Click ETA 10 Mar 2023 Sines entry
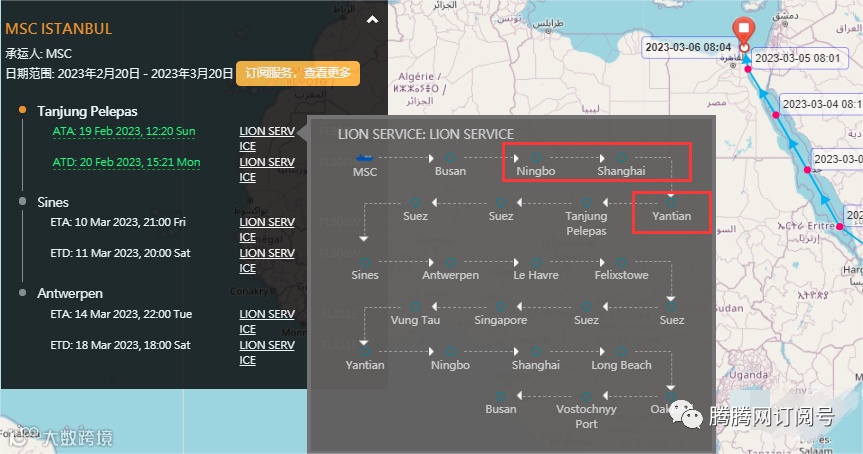The image size is (863, 454). click(118, 222)
